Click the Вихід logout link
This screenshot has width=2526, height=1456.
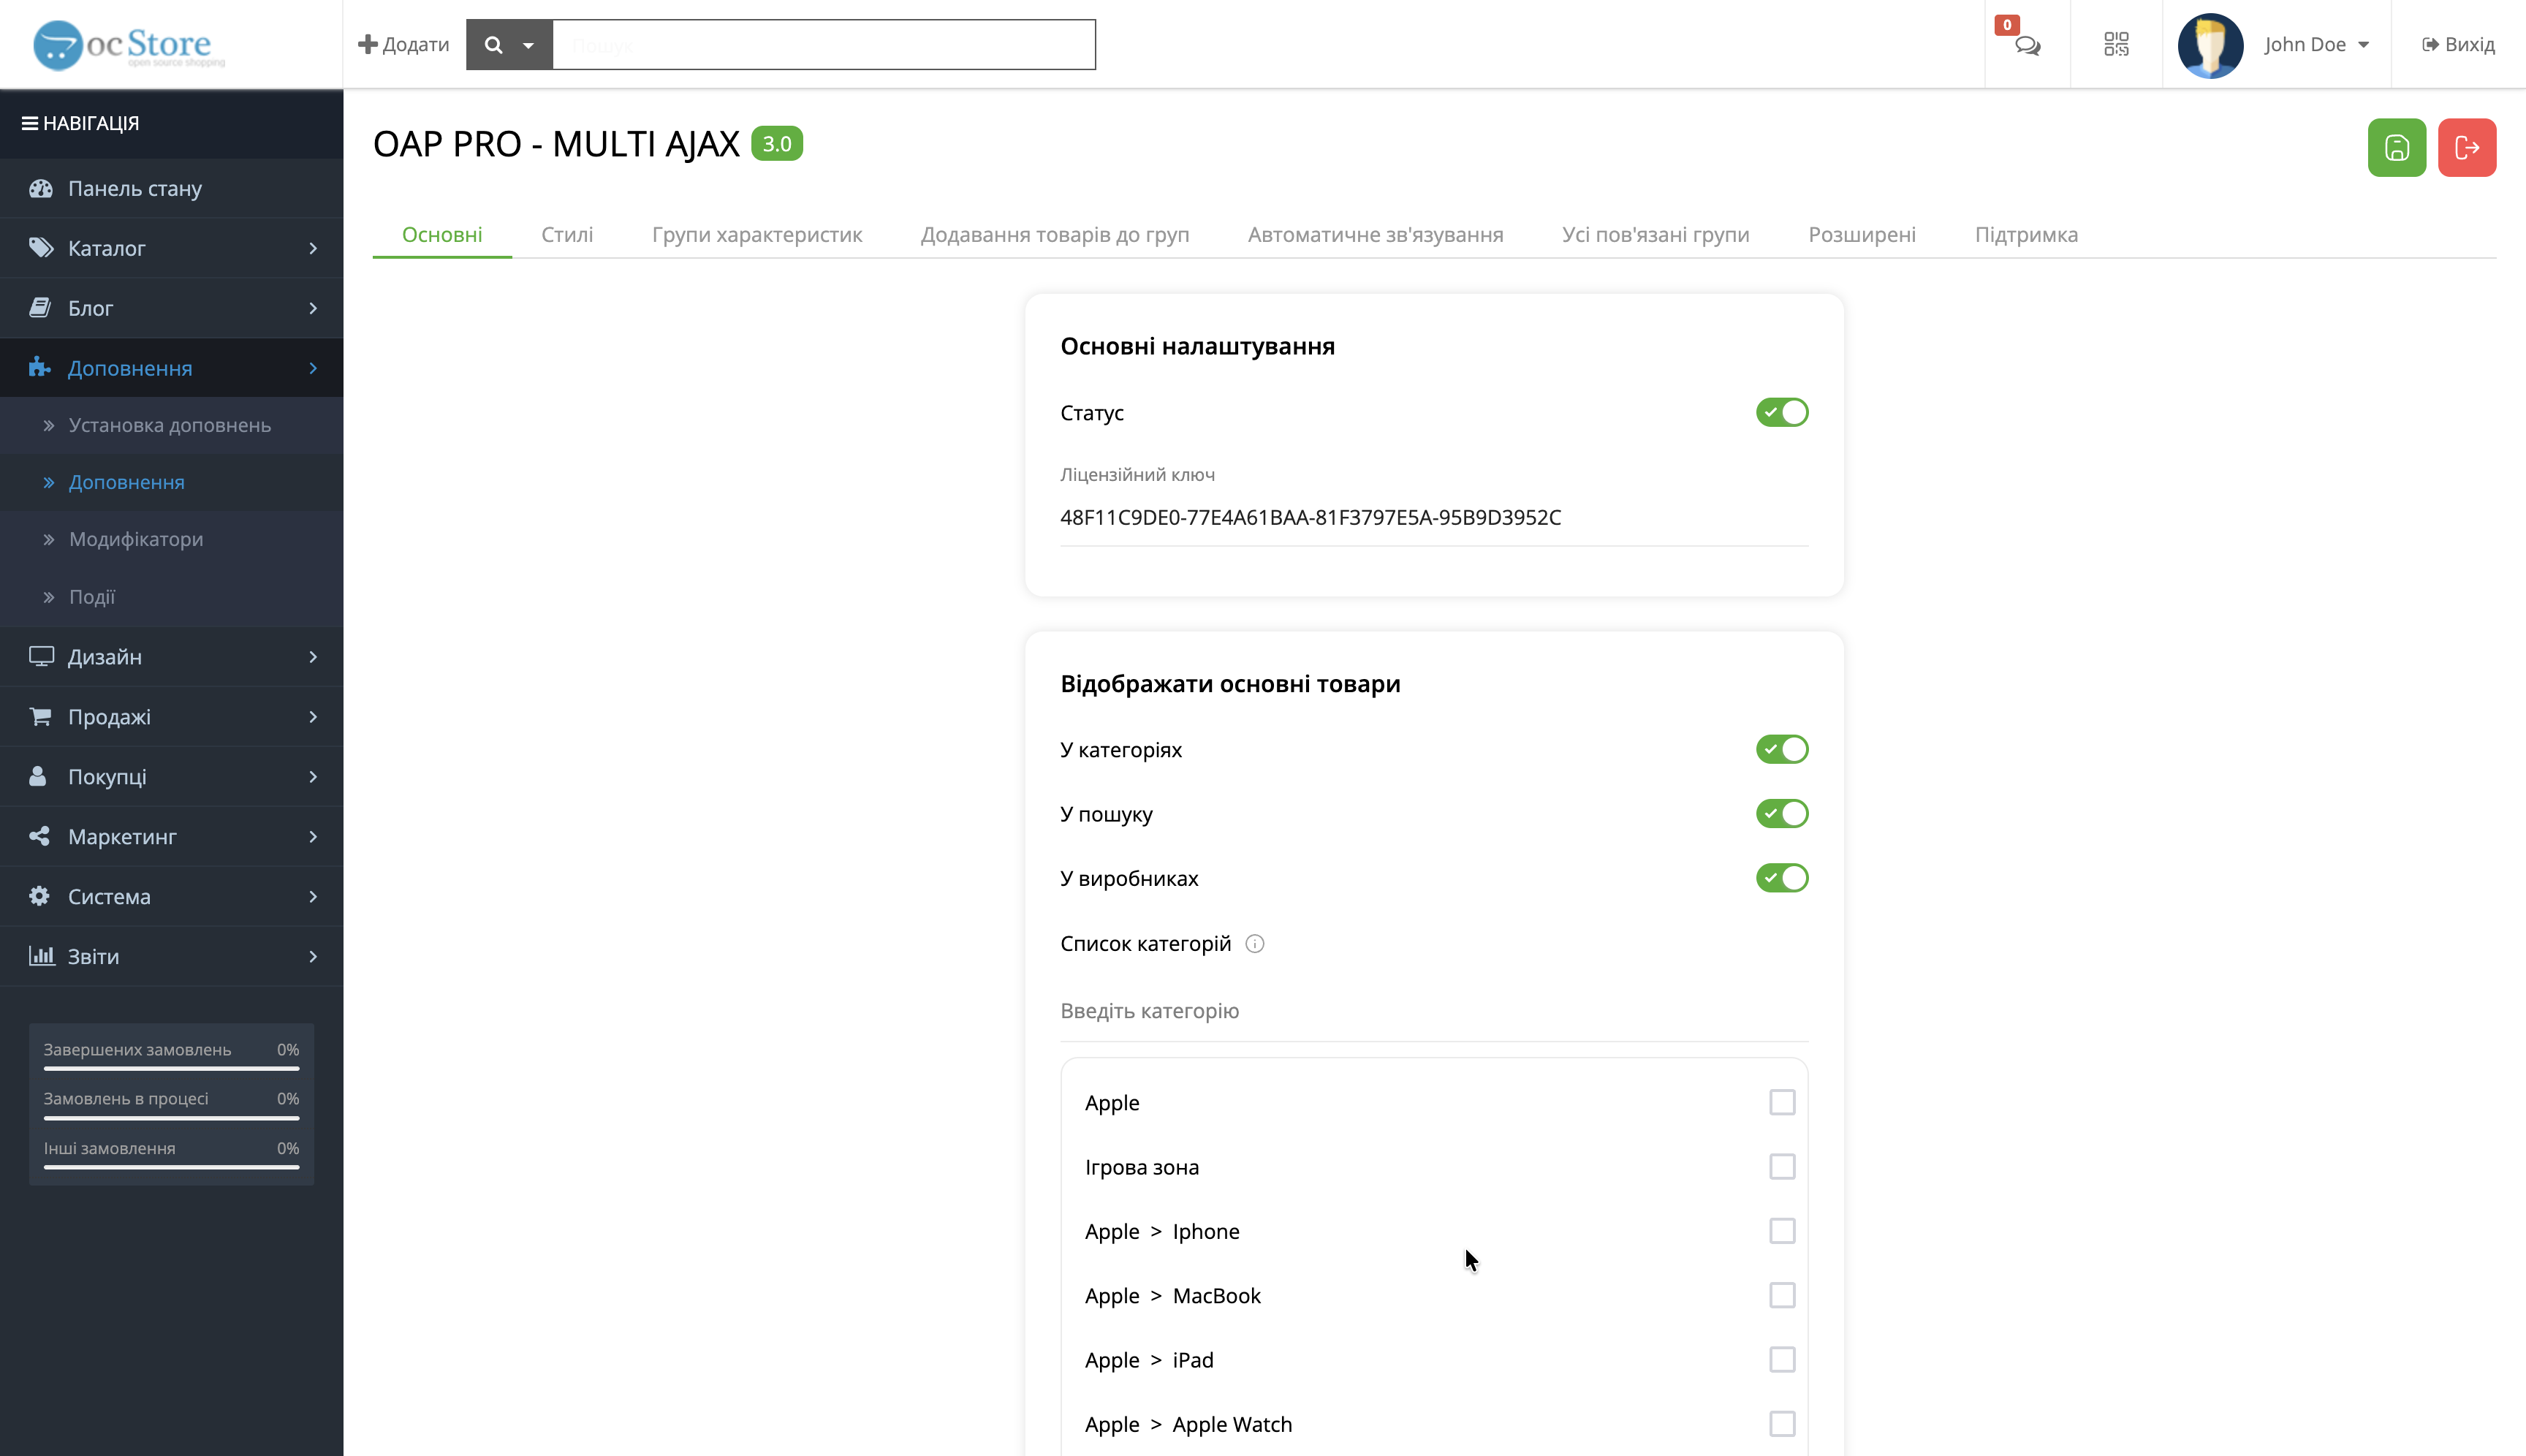pyautogui.click(x=2457, y=45)
